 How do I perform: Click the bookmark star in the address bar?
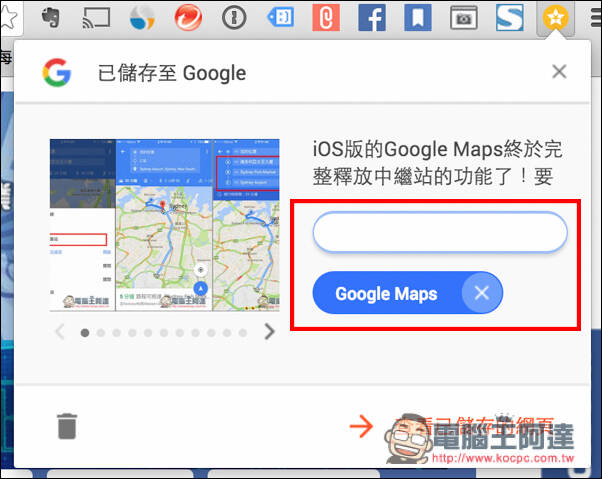[8, 17]
